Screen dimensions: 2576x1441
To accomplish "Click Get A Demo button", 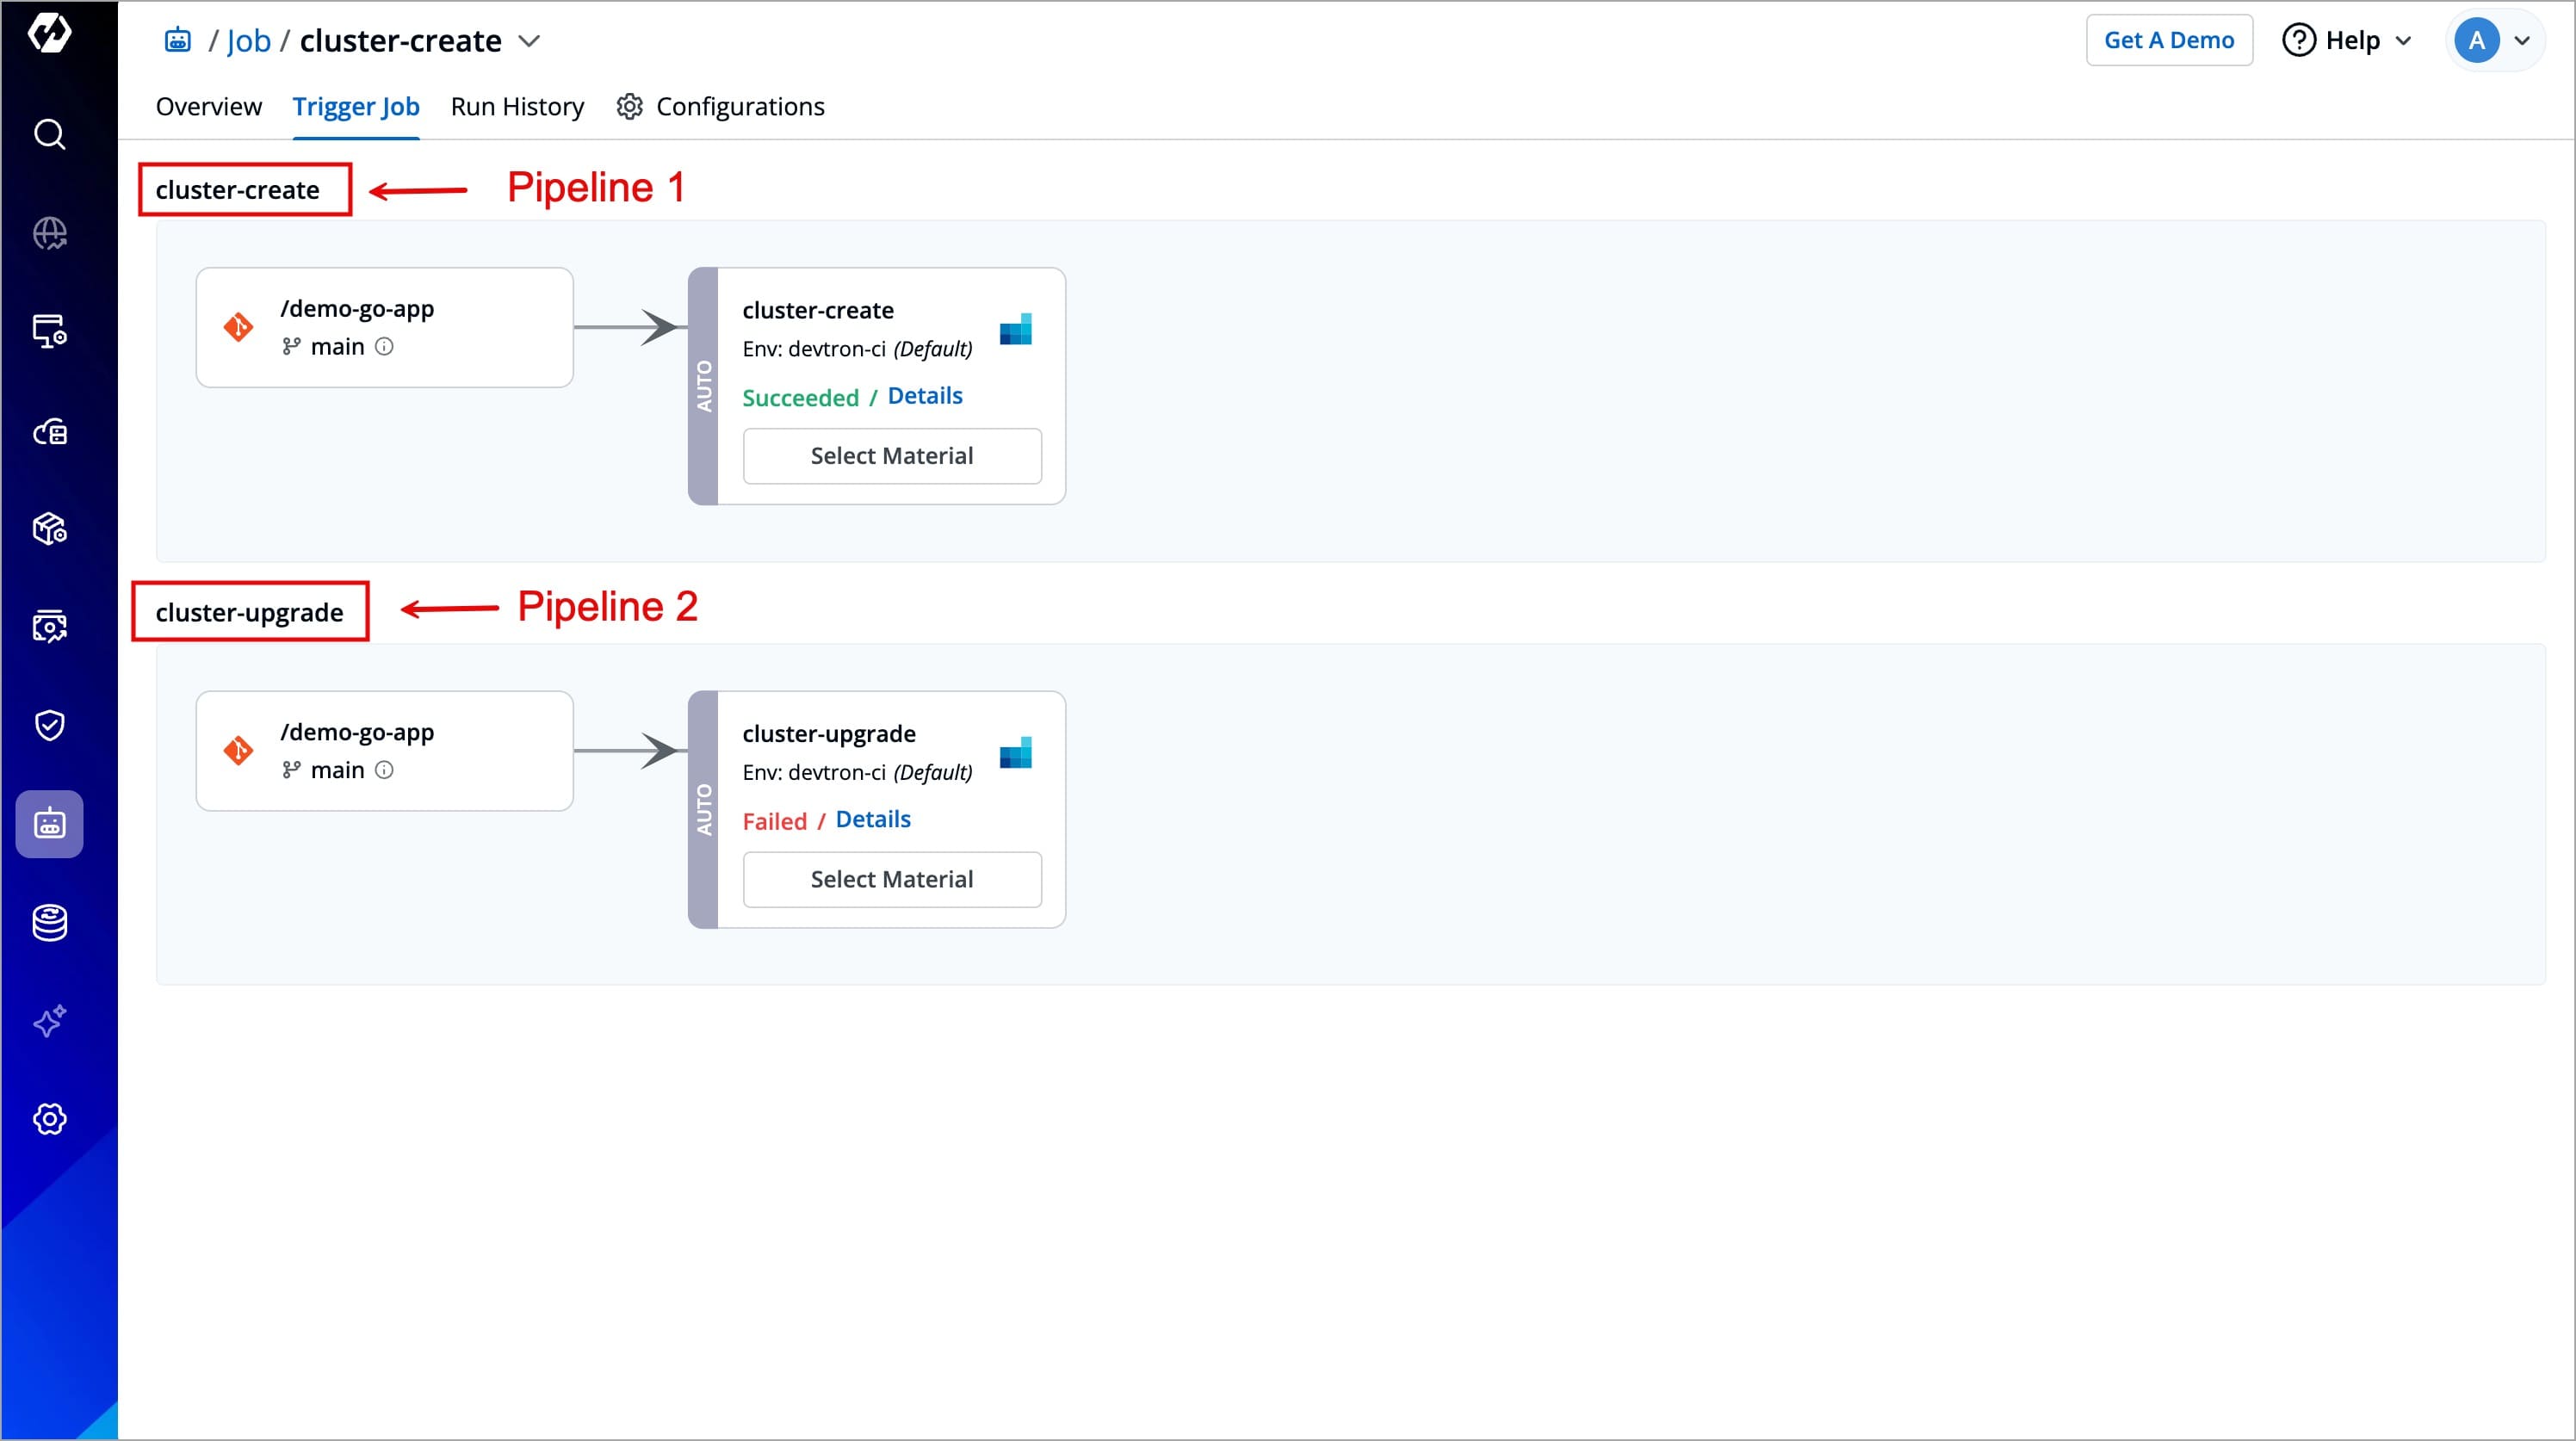I will click(x=2168, y=41).
